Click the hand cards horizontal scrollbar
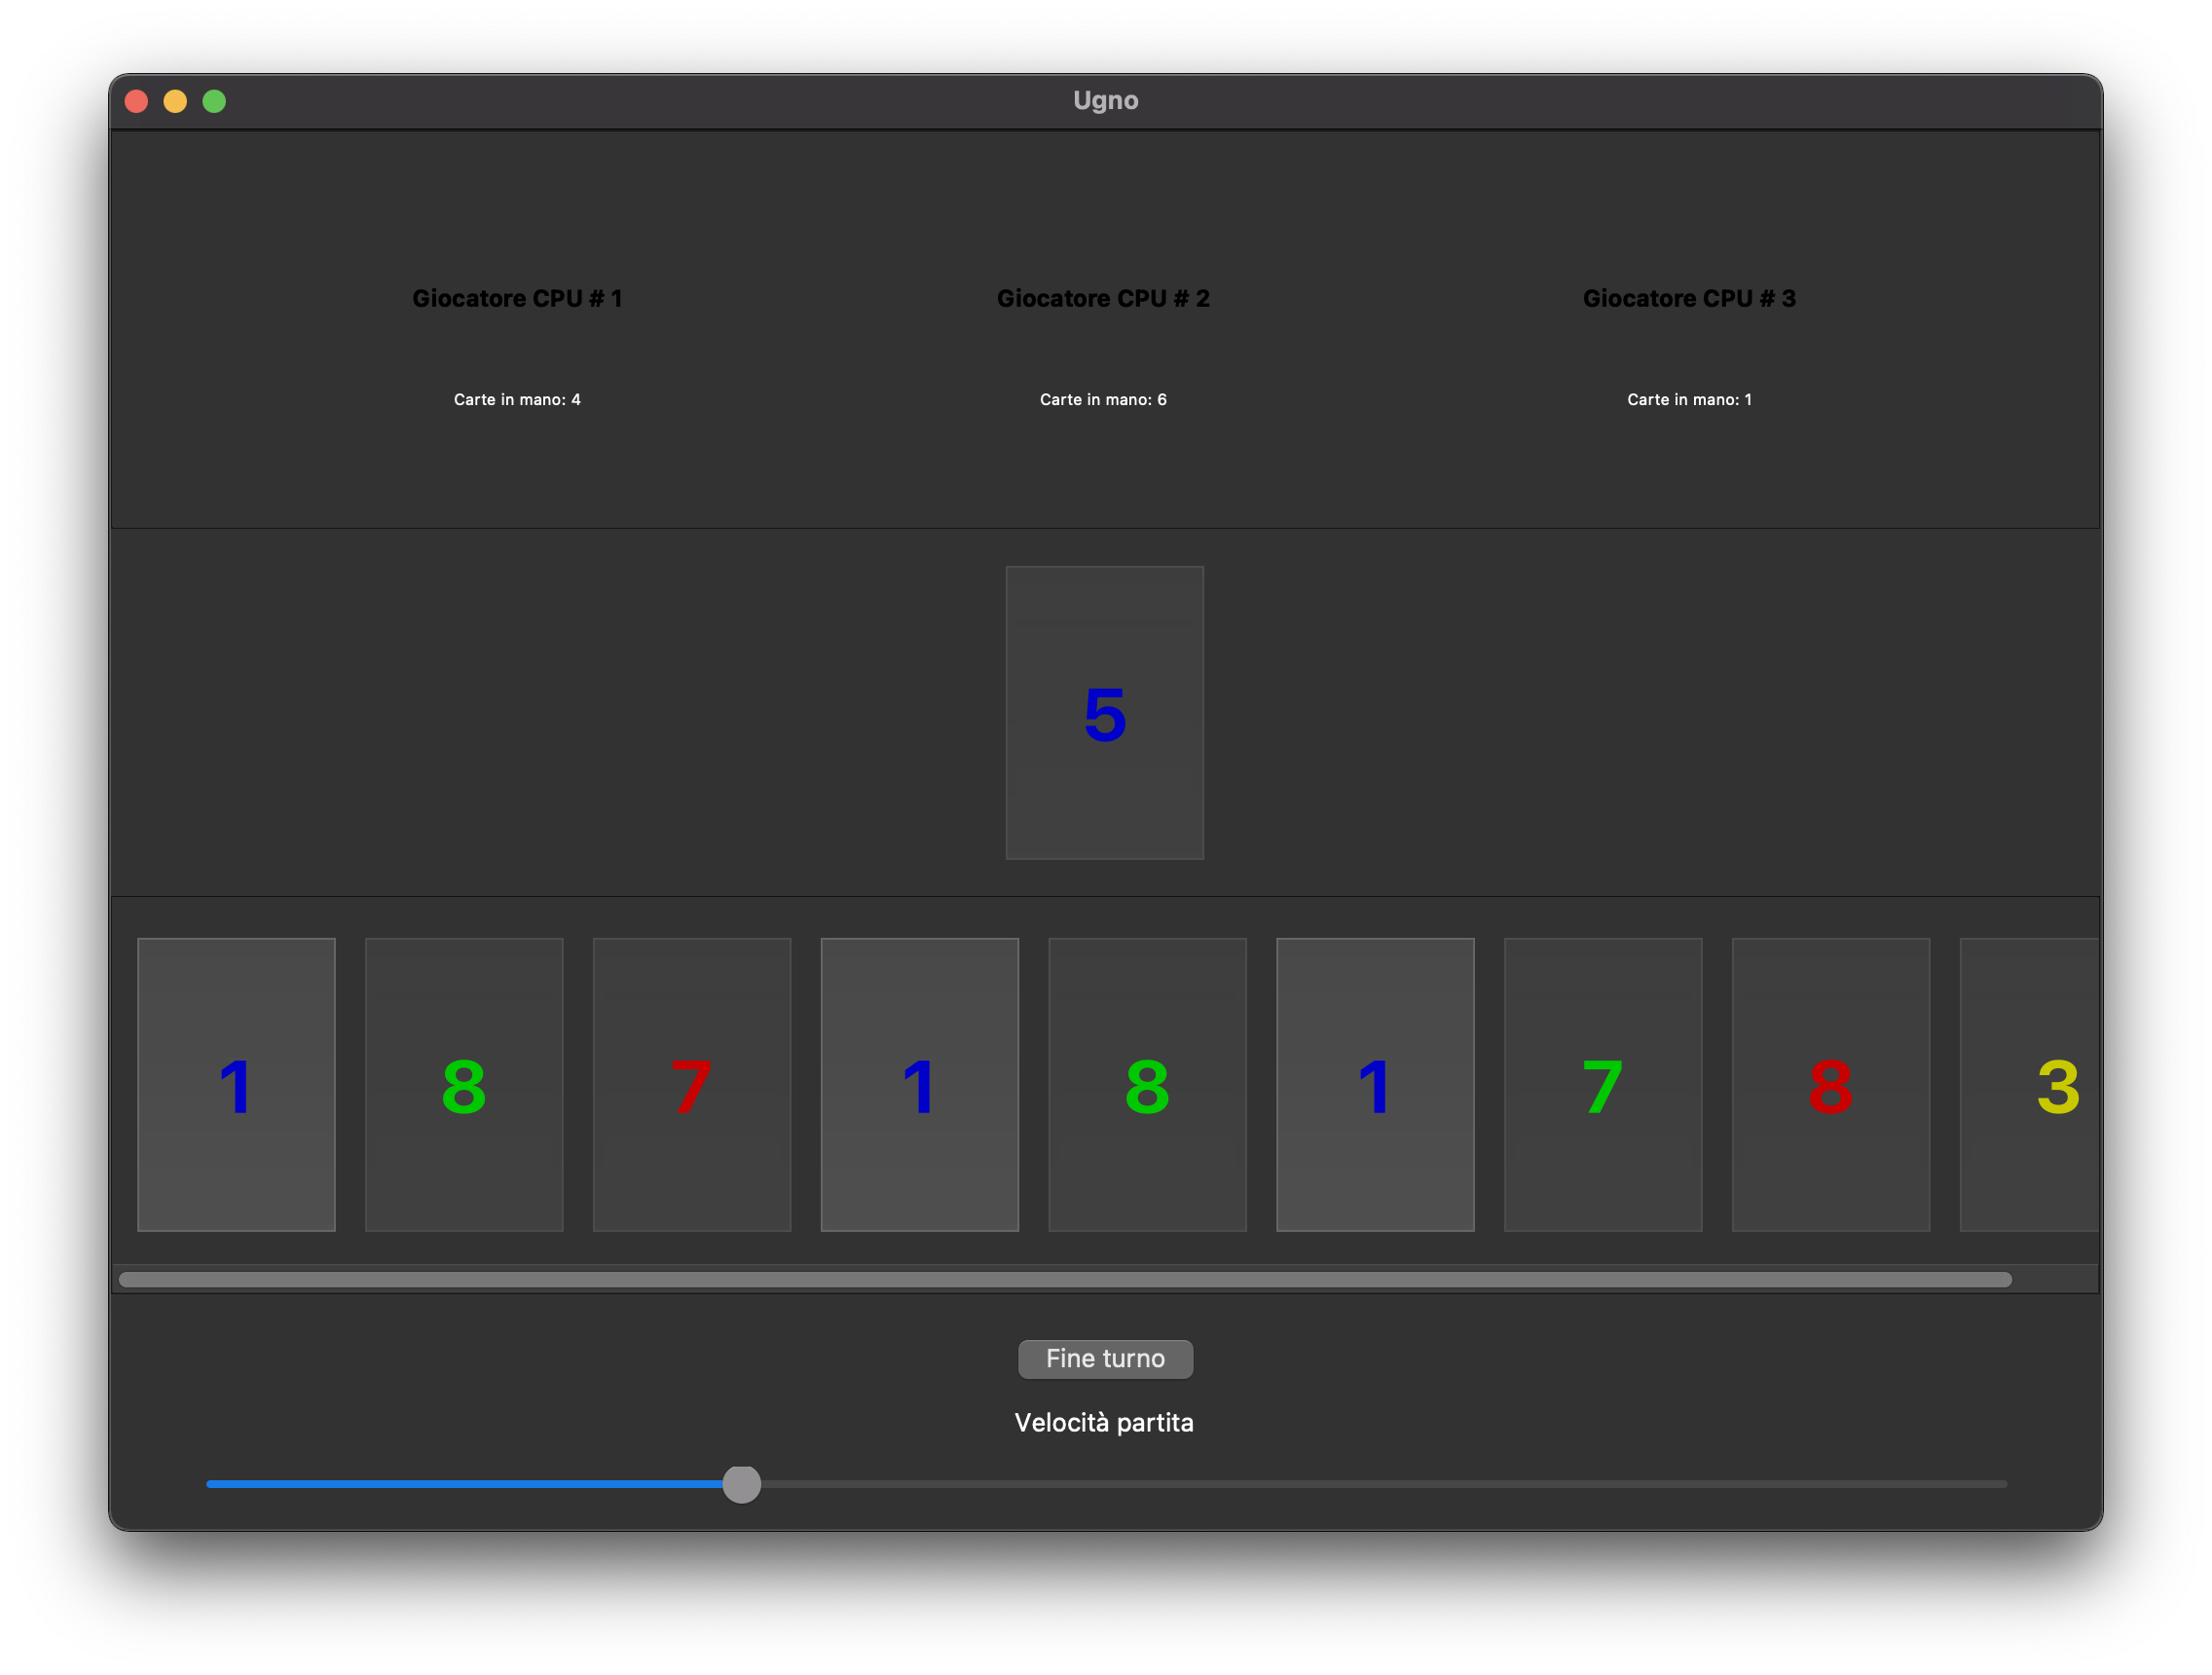This screenshot has height=1675, width=2212. pos(1064,1280)
